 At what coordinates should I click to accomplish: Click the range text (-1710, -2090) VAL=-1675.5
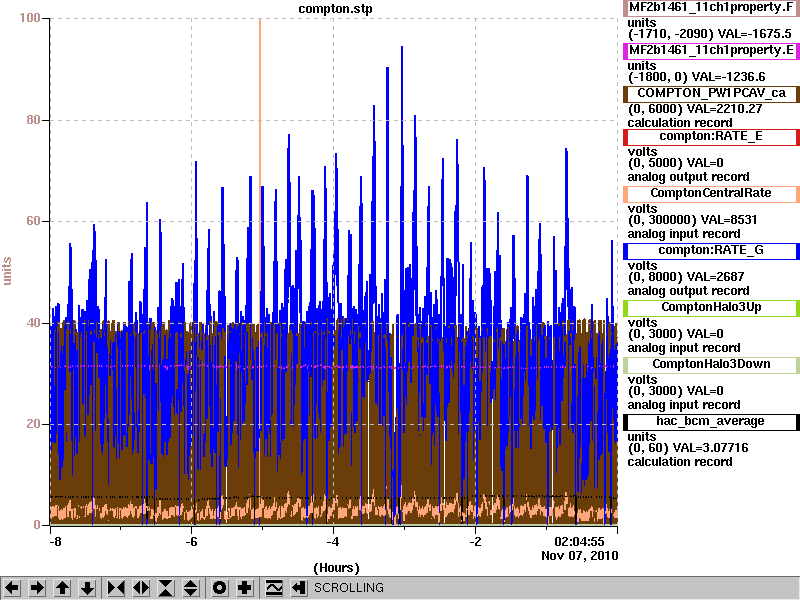[709, 34]
